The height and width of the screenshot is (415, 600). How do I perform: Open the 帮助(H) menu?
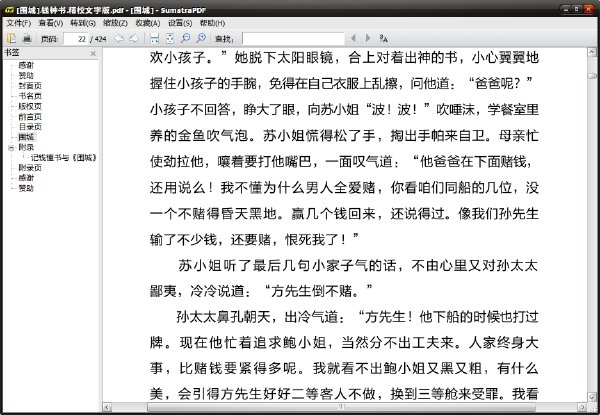[212, 23]
